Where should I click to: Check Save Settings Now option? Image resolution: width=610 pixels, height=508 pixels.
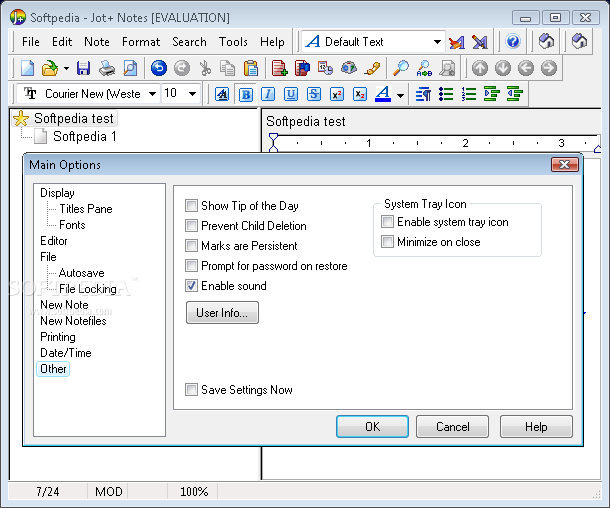[x=191, y=390]
